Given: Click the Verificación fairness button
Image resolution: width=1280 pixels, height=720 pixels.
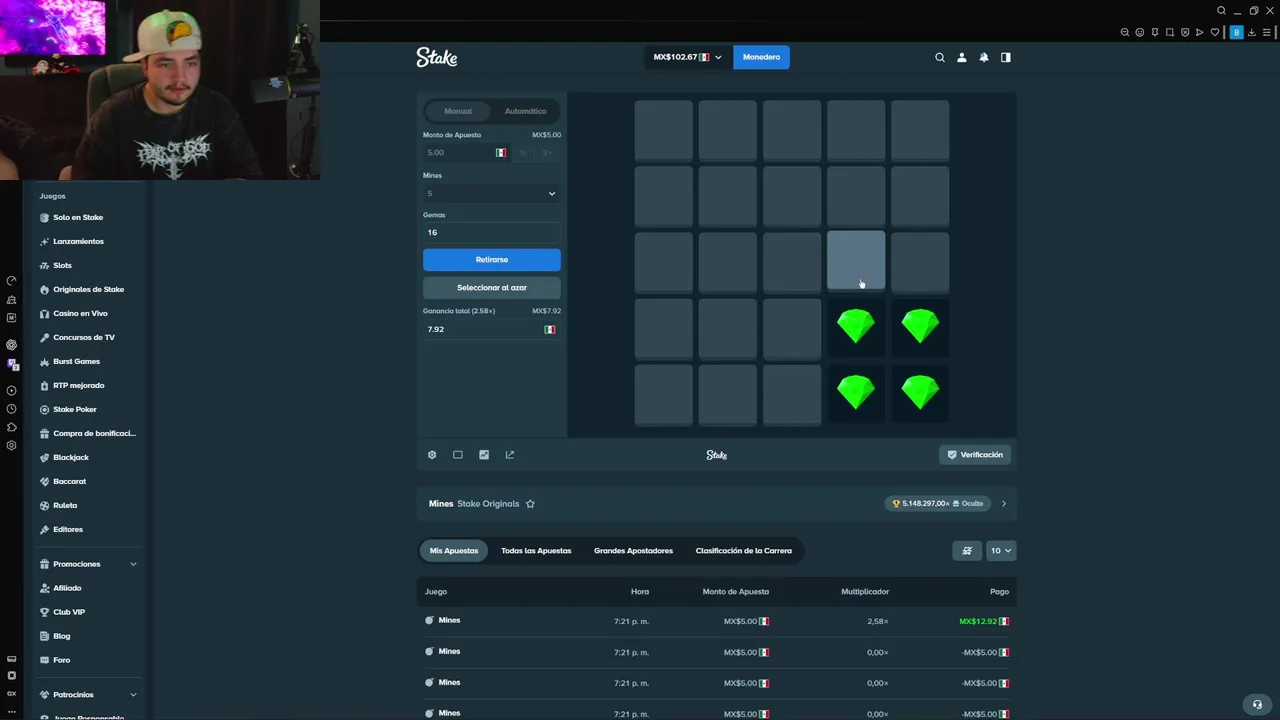Looking at the screenshot, I should tap(975, 455).
